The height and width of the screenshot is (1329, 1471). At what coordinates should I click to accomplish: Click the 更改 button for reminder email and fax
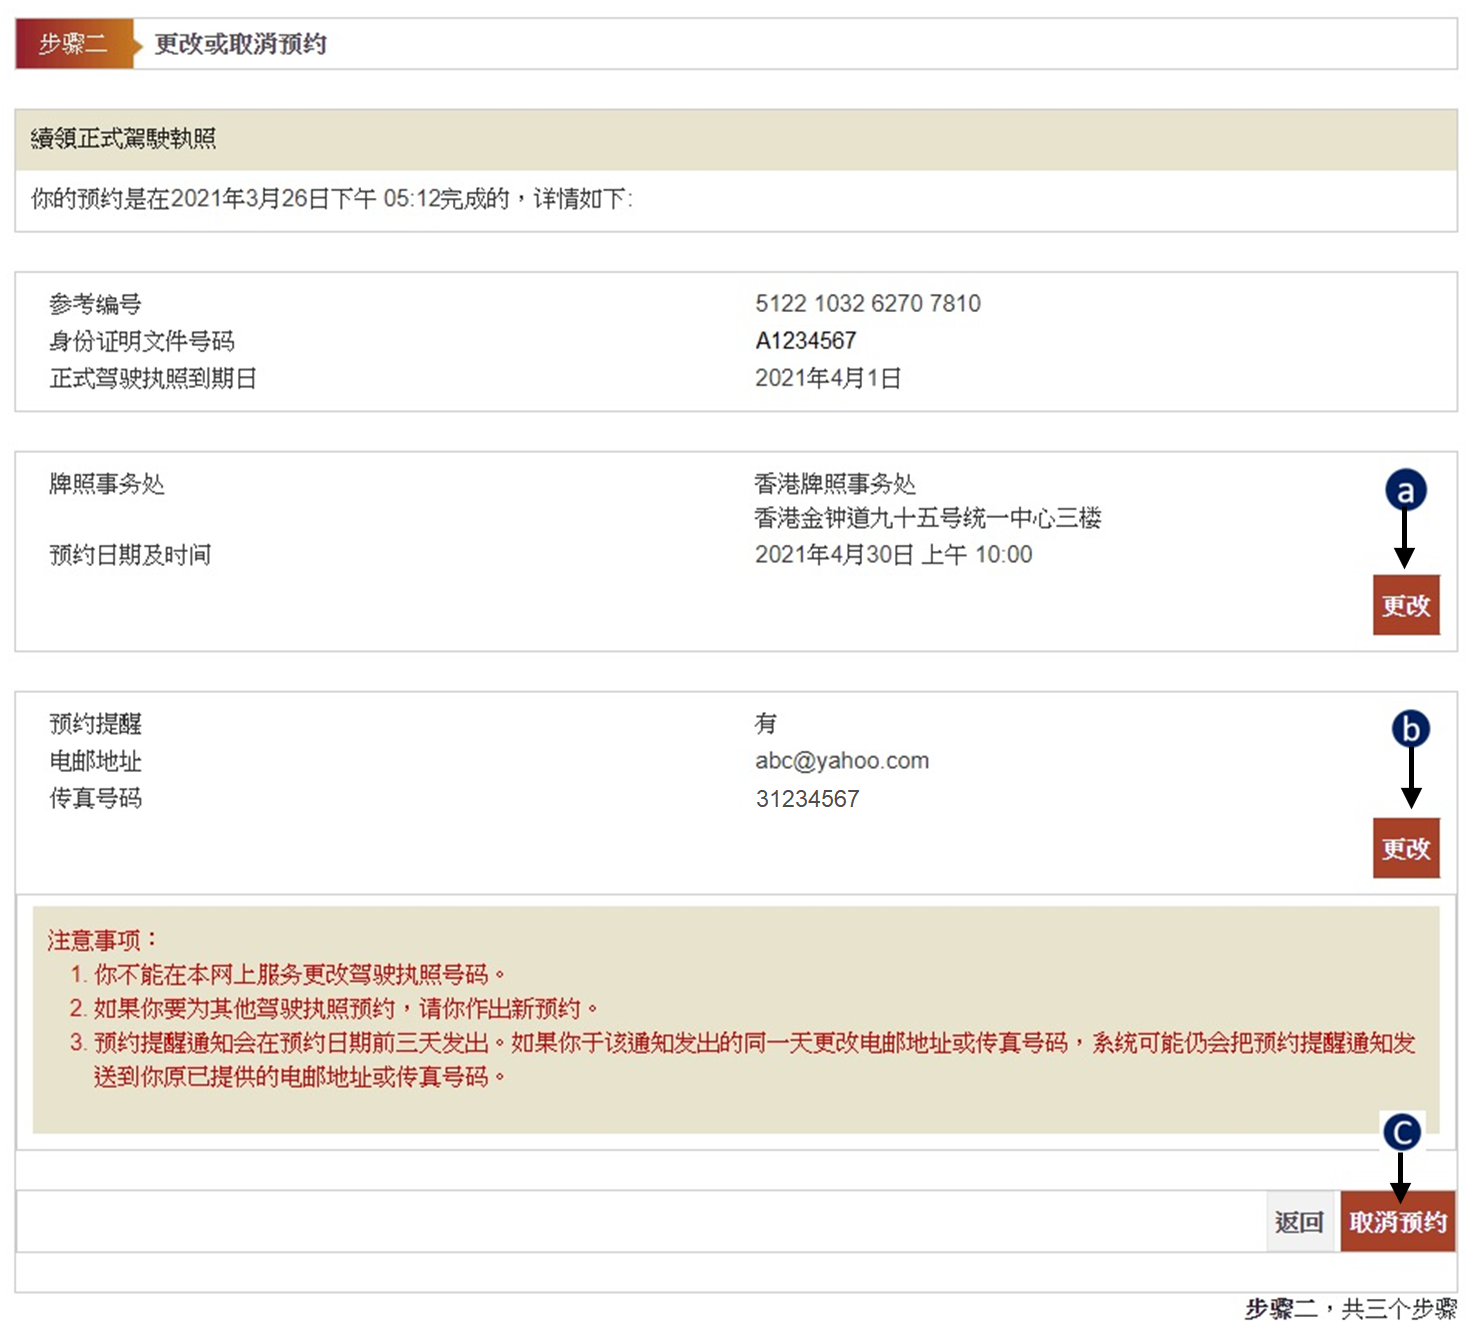tap(1405, 848)
